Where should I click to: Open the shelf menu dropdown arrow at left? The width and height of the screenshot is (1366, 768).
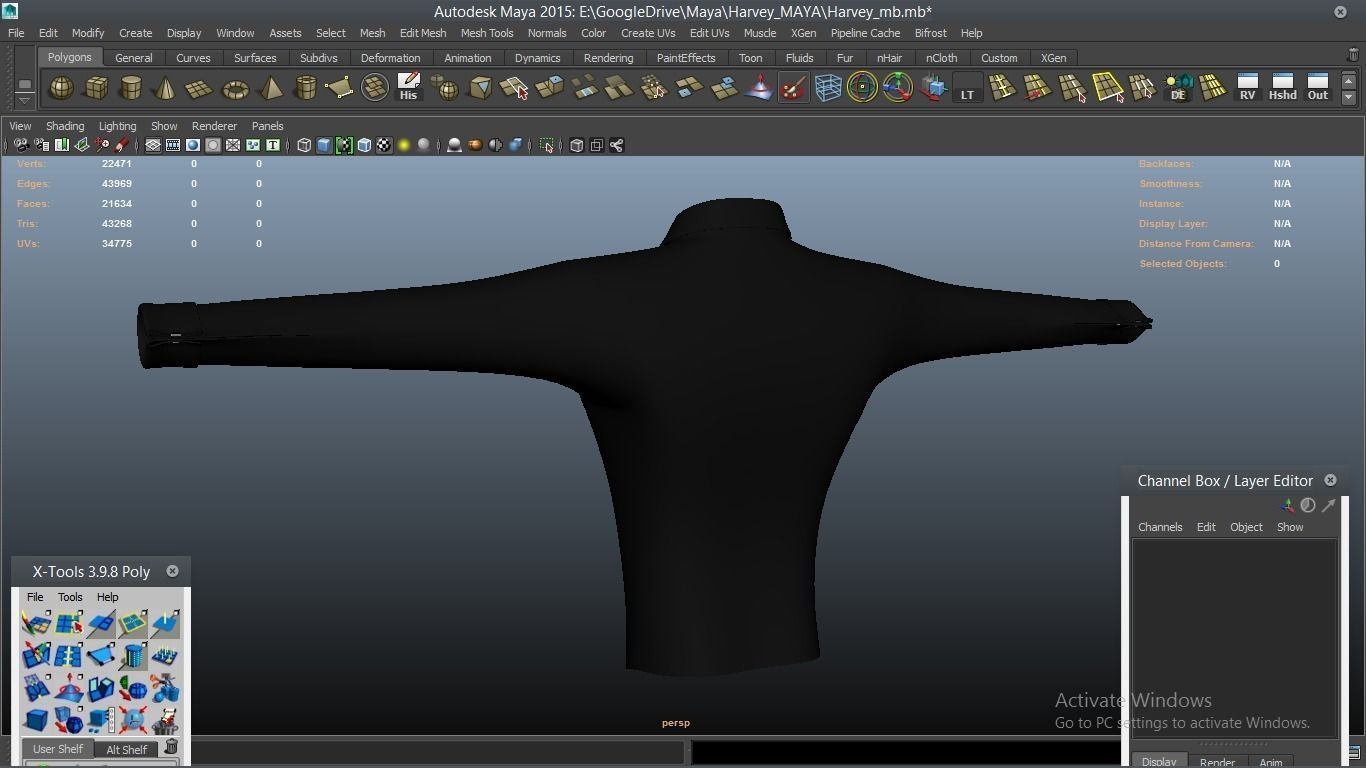tap(25, 101)
